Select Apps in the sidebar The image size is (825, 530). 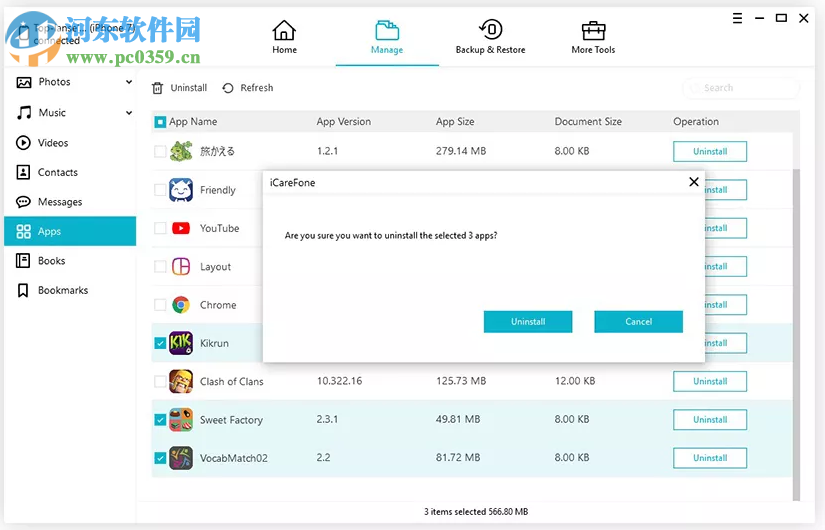[x=70, y=231]
